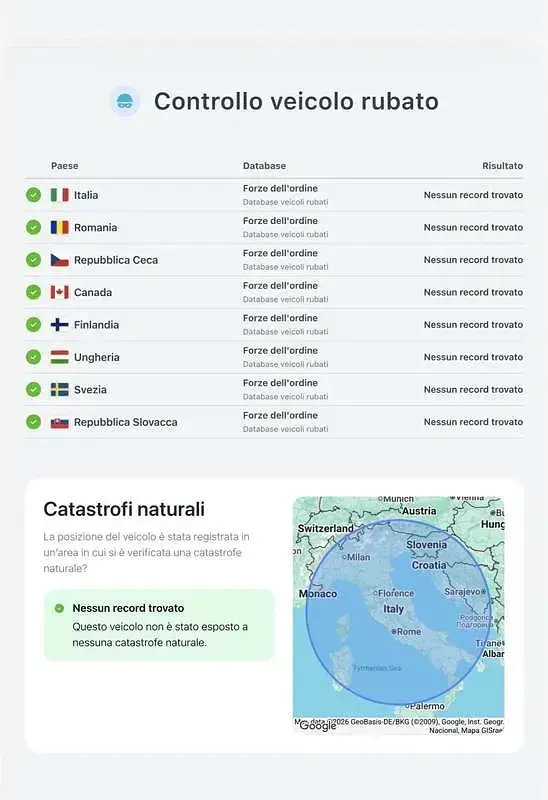The image size is (548, 800).
Task: Click the Canada flag icon
Action: pos(60,292)
